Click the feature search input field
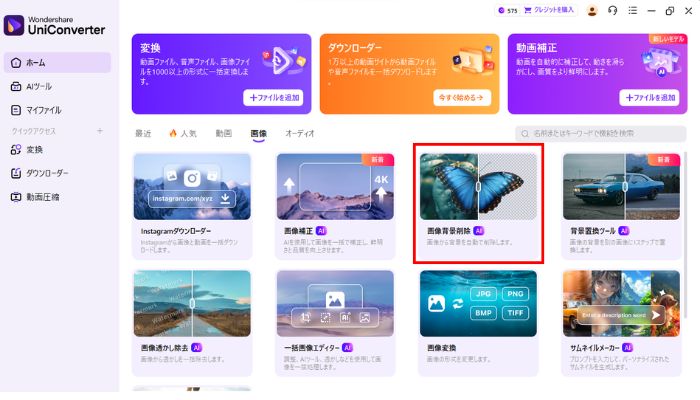Viewport: 700px width, 400px height. pyautogui.click(x=600, y=133)
